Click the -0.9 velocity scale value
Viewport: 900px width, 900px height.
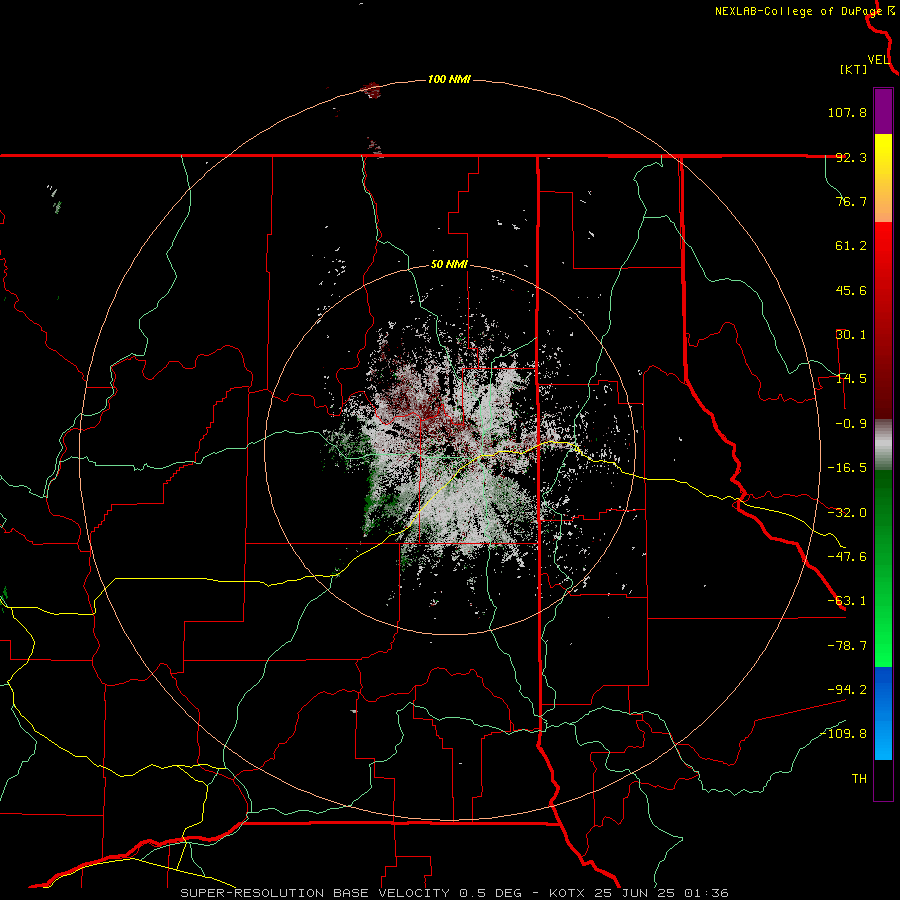tap(851, 424)
